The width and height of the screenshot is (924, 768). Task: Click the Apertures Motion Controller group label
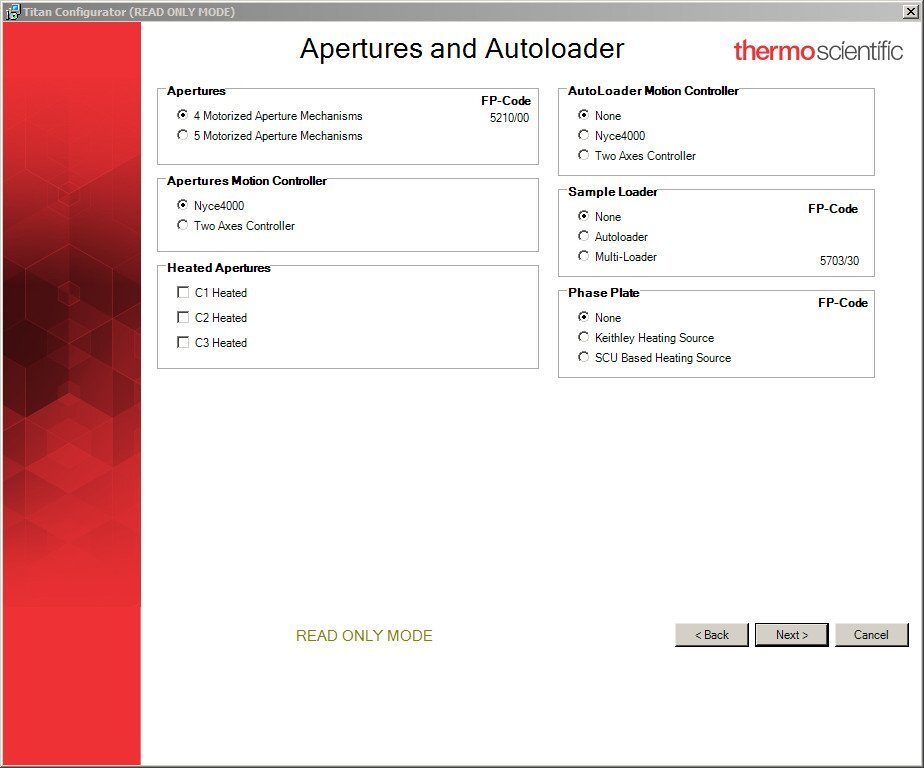pos(247,180)
